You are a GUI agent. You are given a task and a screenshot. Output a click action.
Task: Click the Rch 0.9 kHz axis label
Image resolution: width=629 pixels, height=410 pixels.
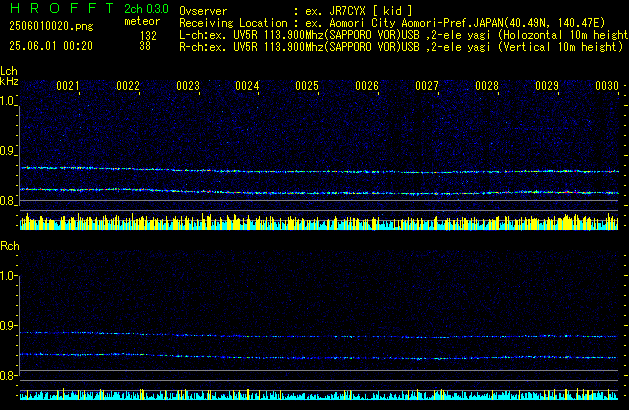coord(7,325)
